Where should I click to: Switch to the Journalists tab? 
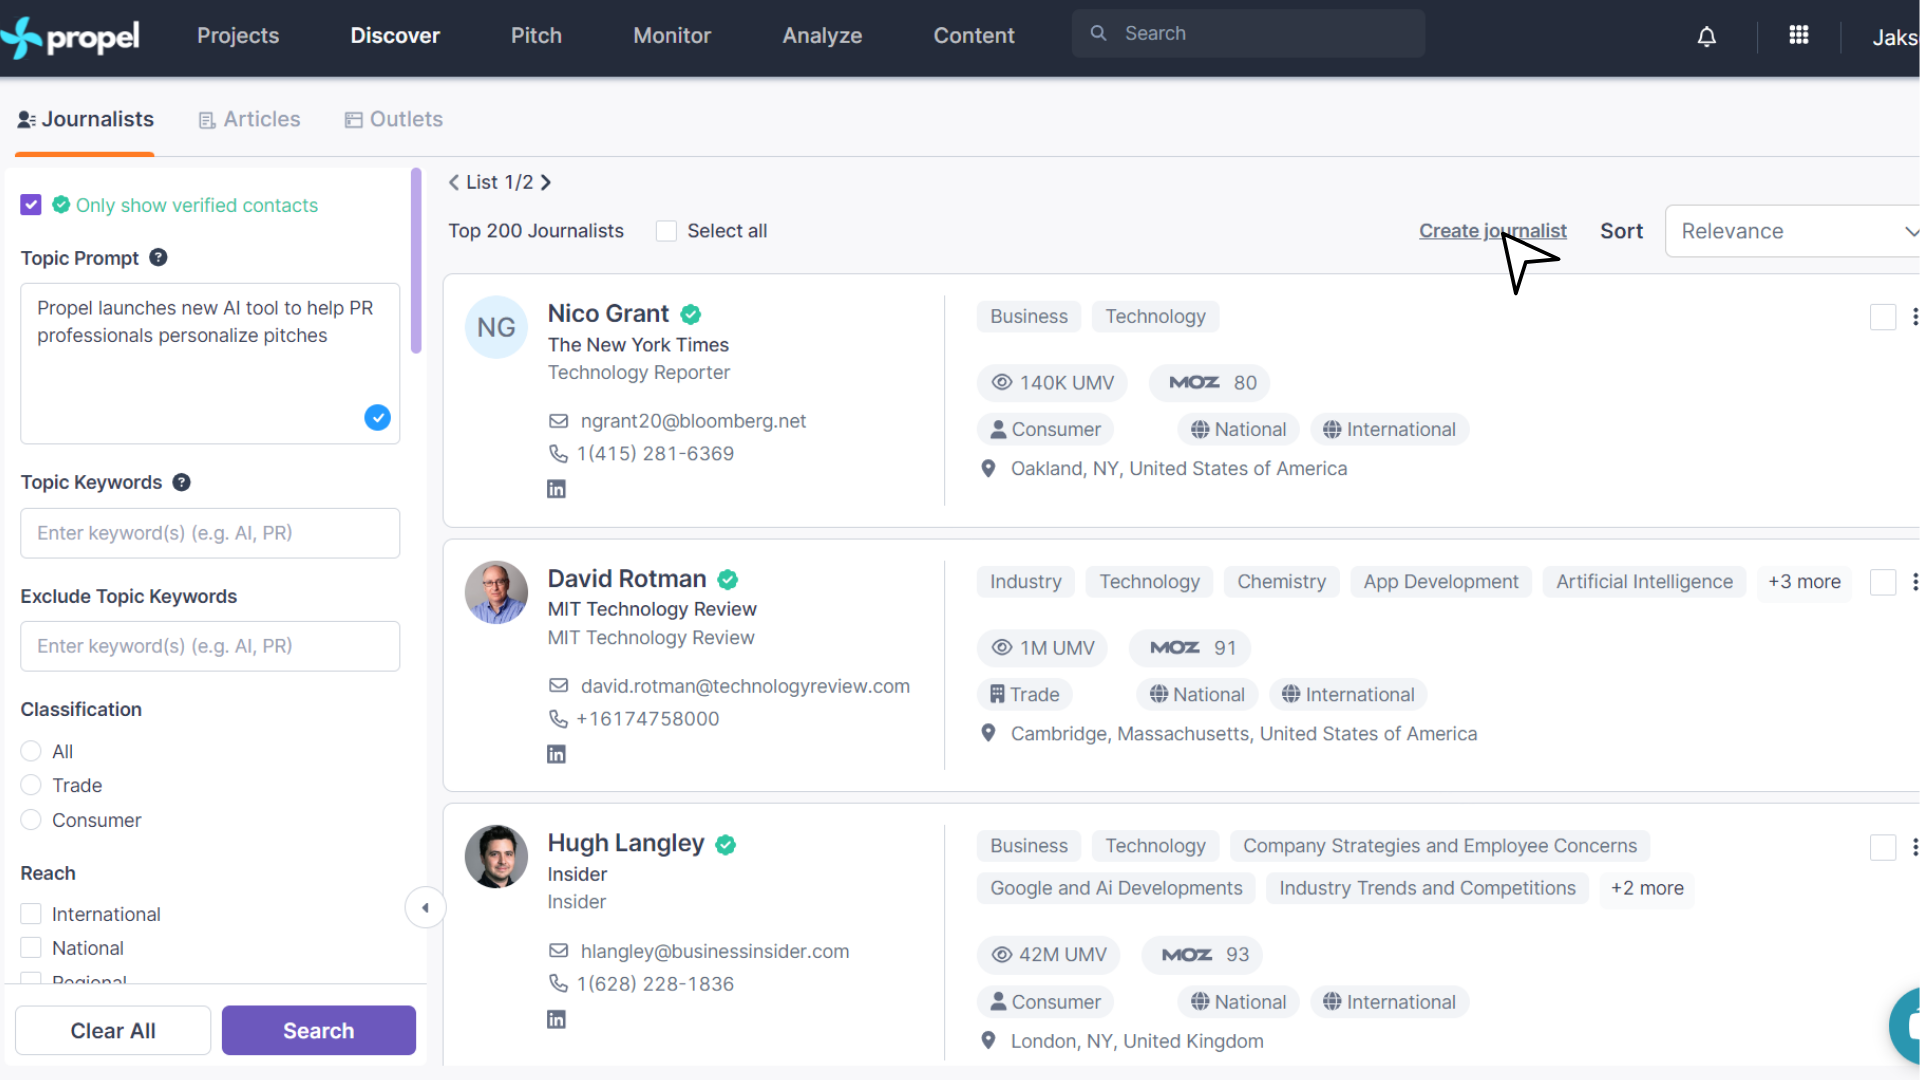tap(86, 119)
